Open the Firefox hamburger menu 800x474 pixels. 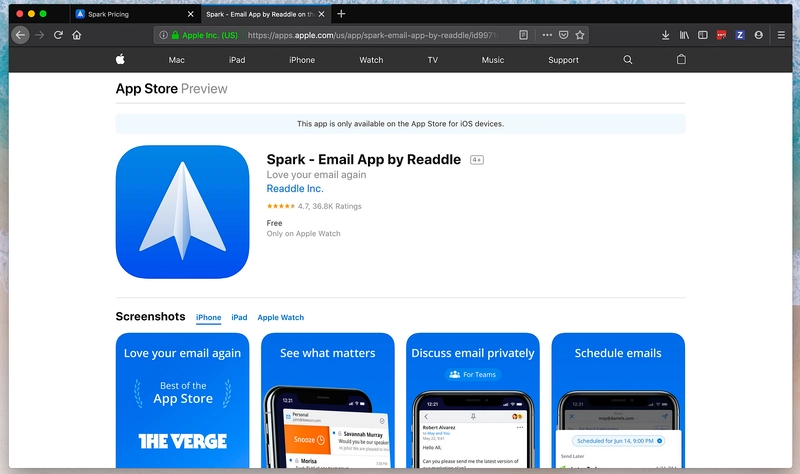781,35
